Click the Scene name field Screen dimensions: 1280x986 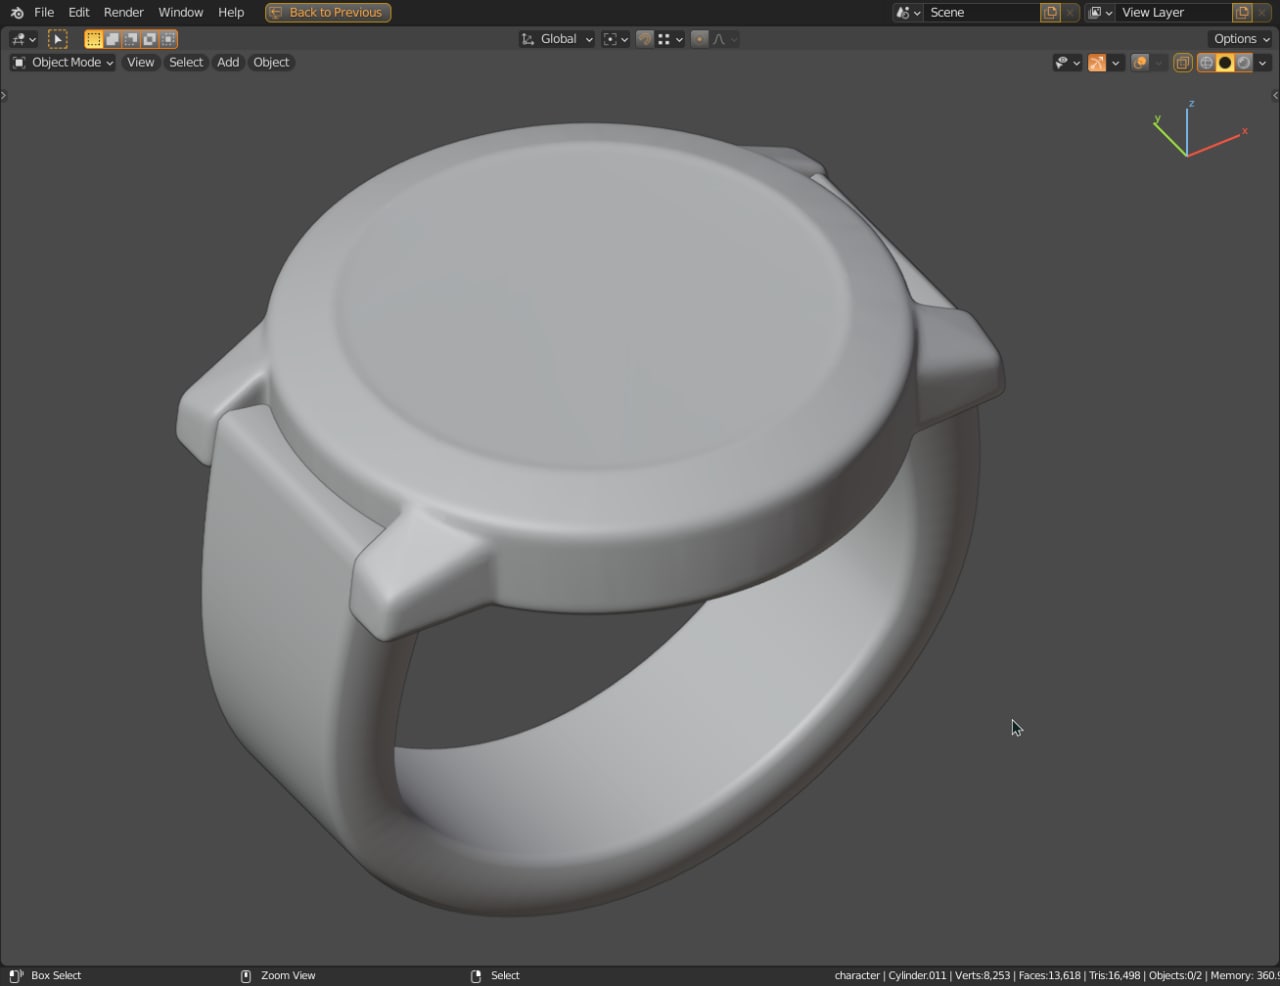(x=982, y=12)
